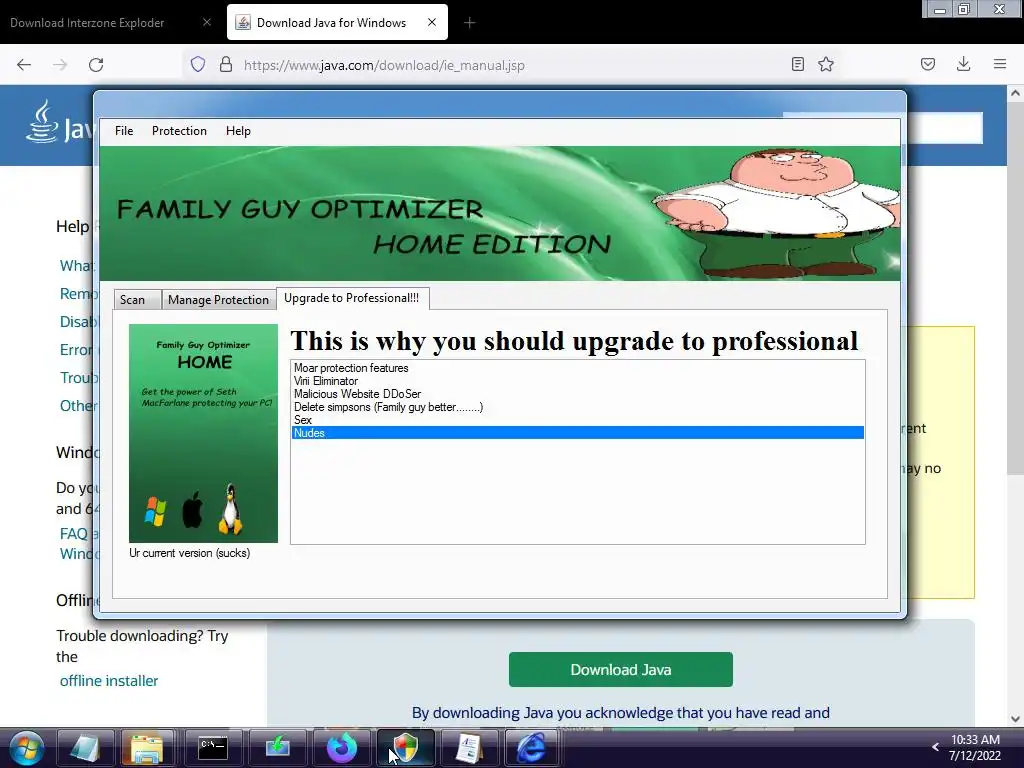Open the document notepad taskbar icon
Viewport: 1024px width, 768px height.
coord(469,748)
